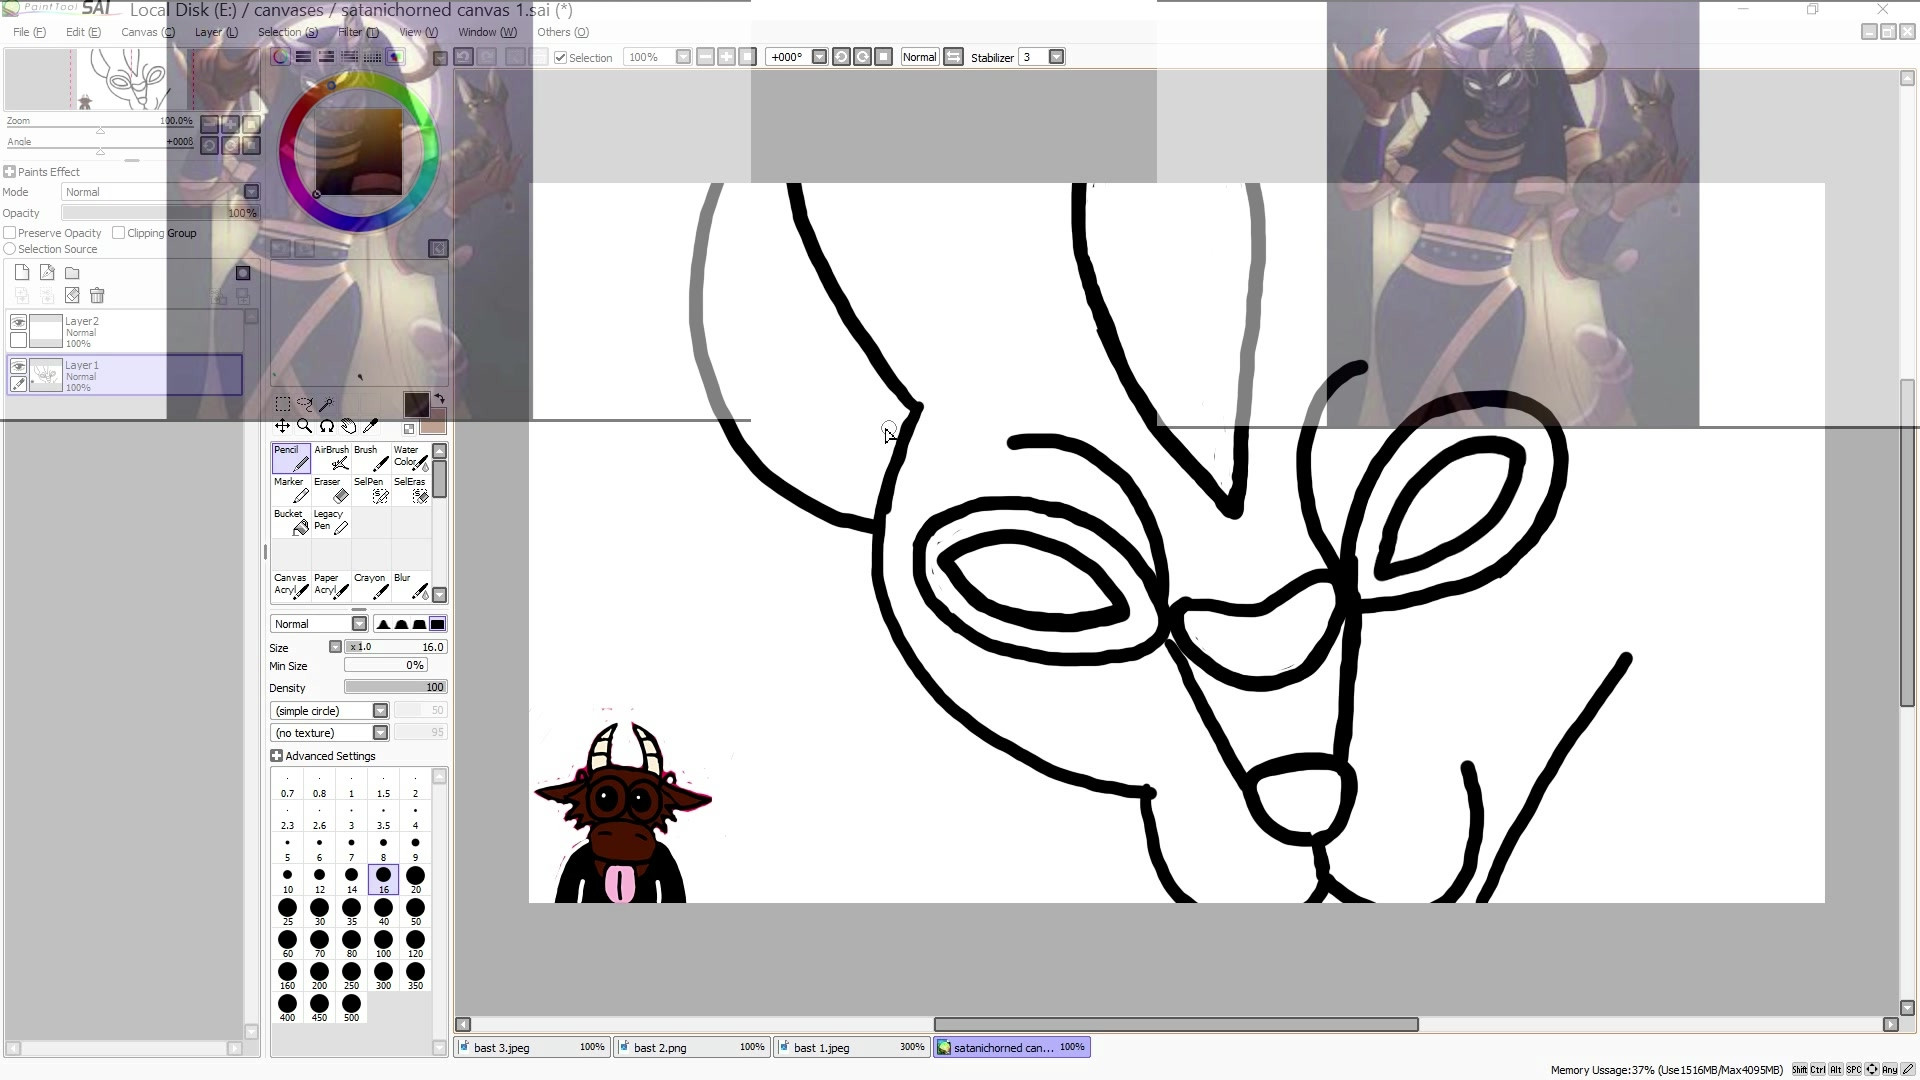The height and width of the screenshot is (1080, 1920).
Task: Select the SelPen tool
Action: tap(371, 489)
